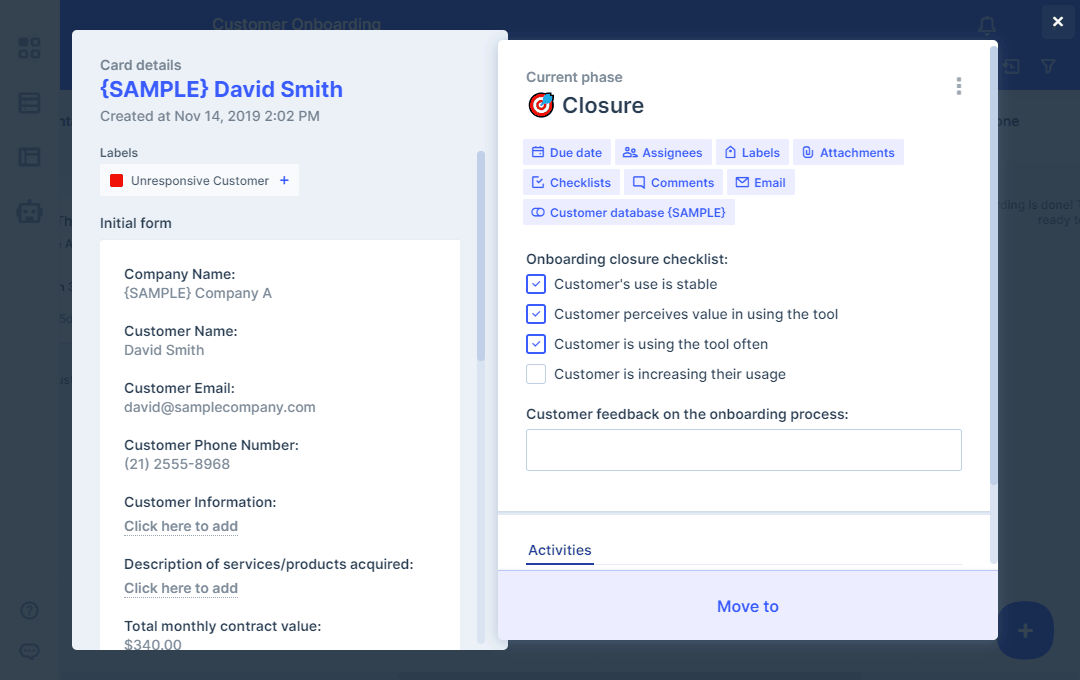Click the Move to button
The width and height of the screenshot is (1080, 680).
click(x=747, y=606)
